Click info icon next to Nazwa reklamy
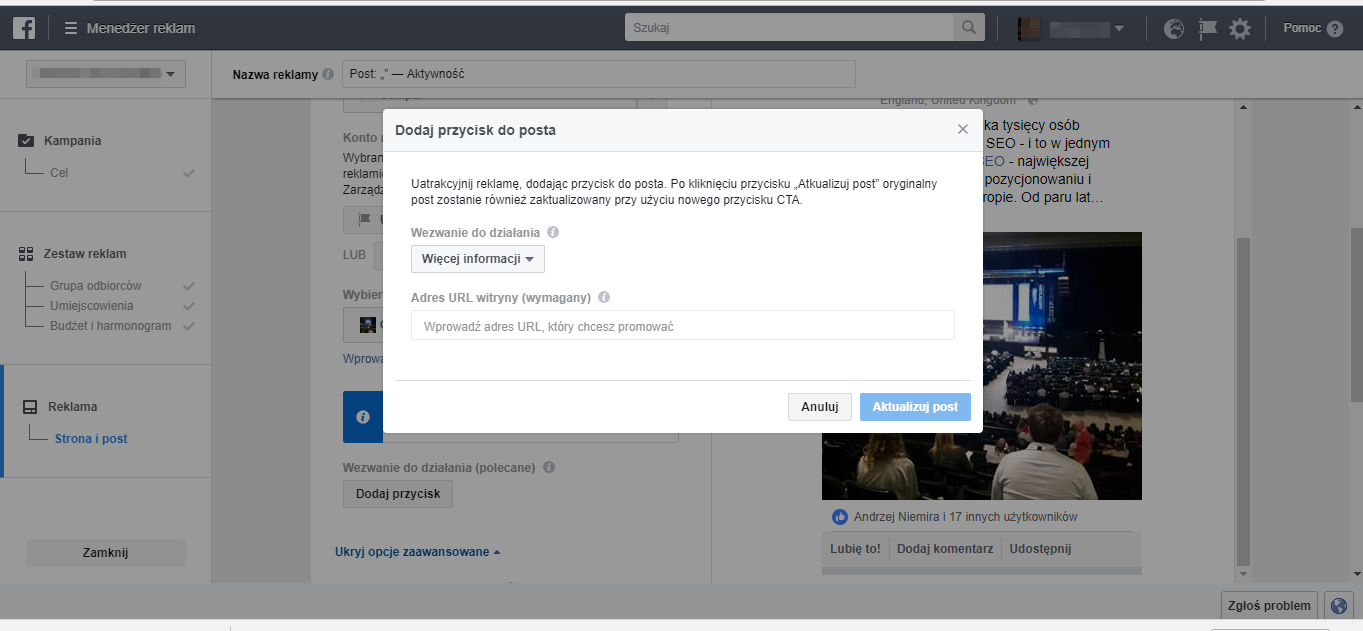1363x631 pixels. tap(328, 74)
